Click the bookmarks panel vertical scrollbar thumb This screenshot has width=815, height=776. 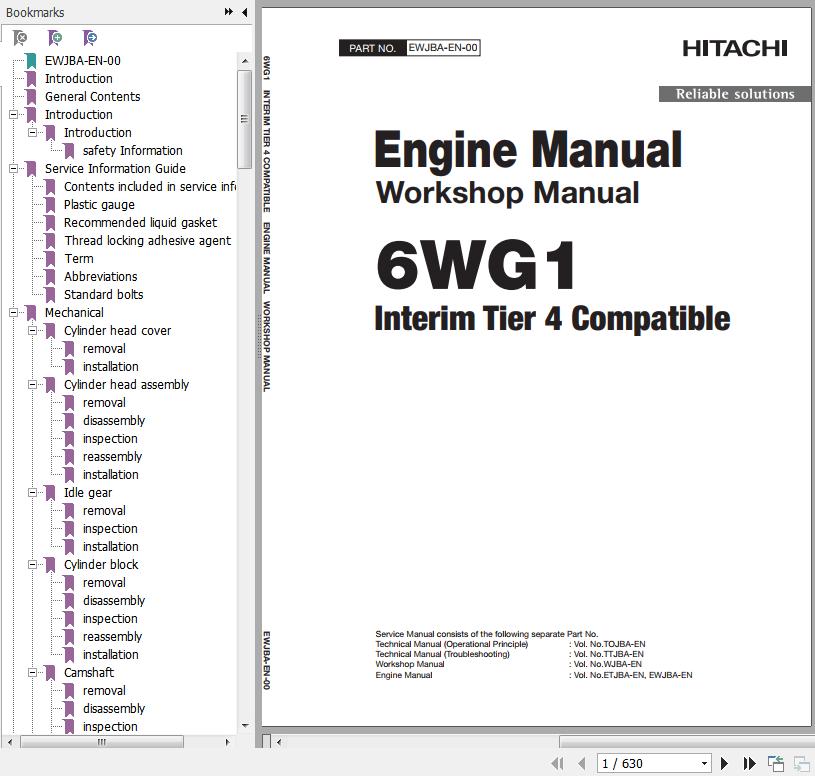click(x=244, y=120)
